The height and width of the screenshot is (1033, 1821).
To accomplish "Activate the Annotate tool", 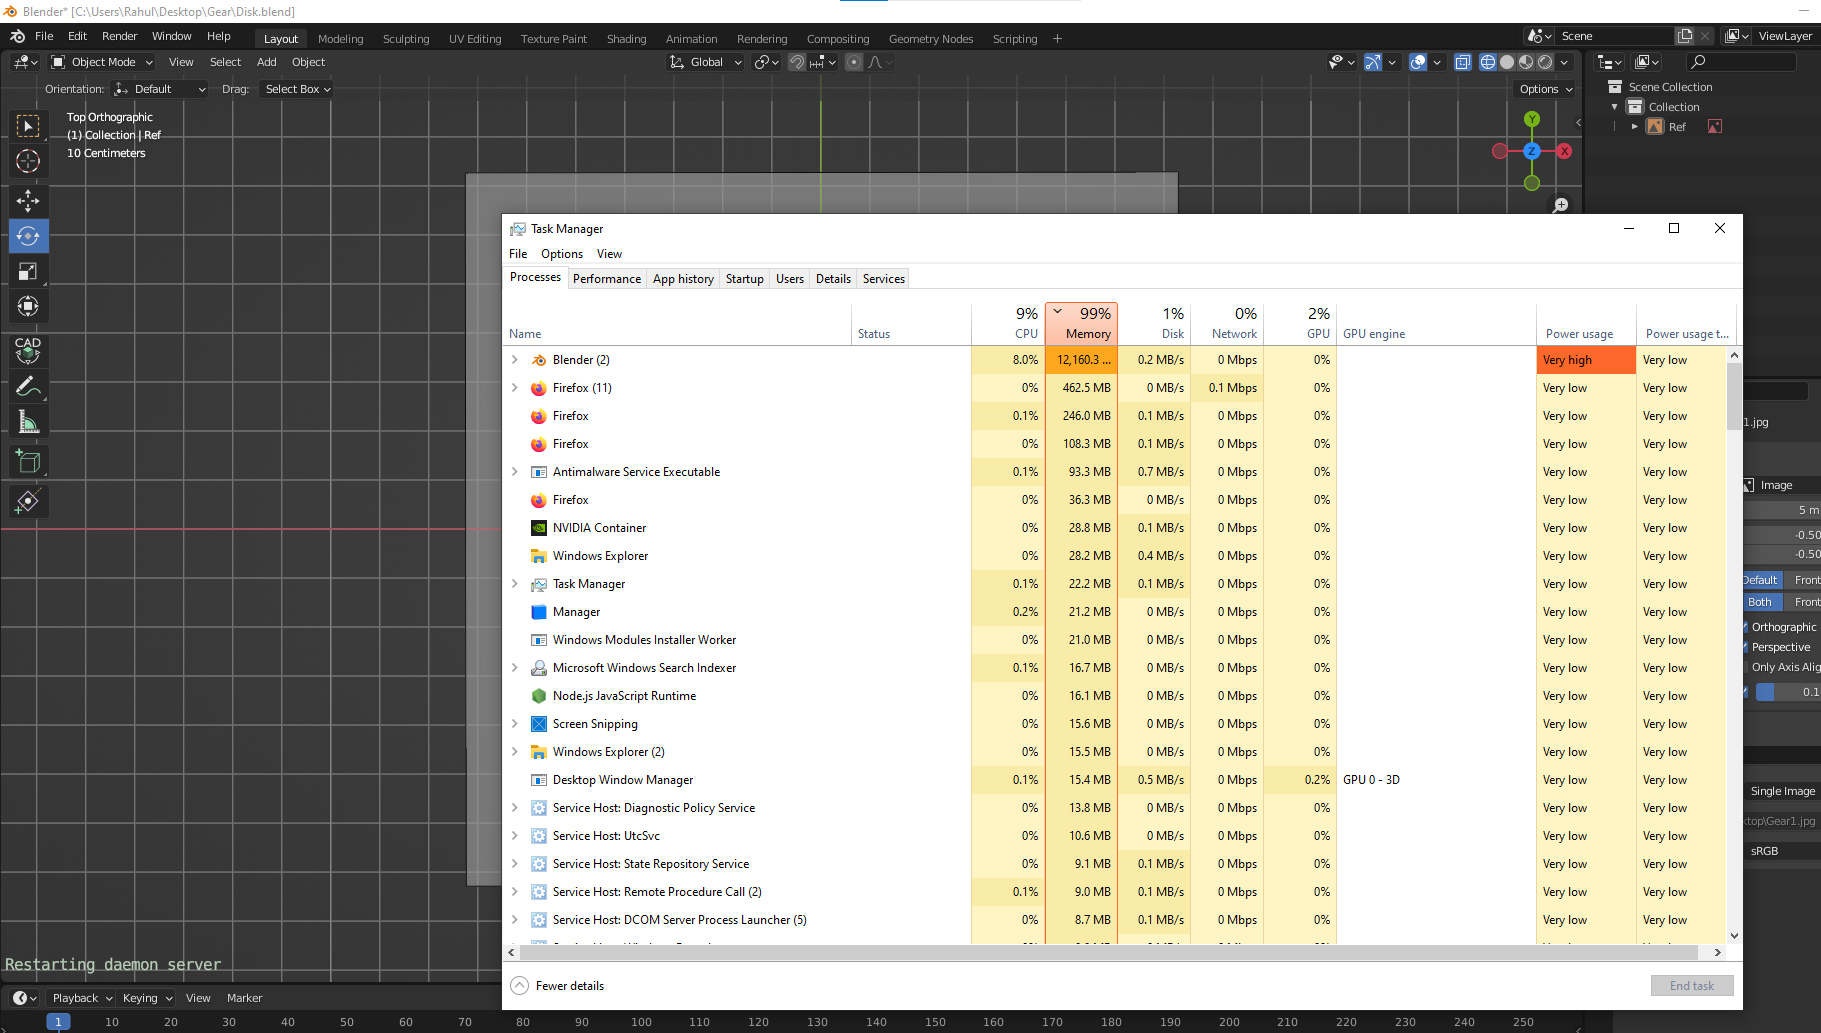I will [x=29, y=386].
